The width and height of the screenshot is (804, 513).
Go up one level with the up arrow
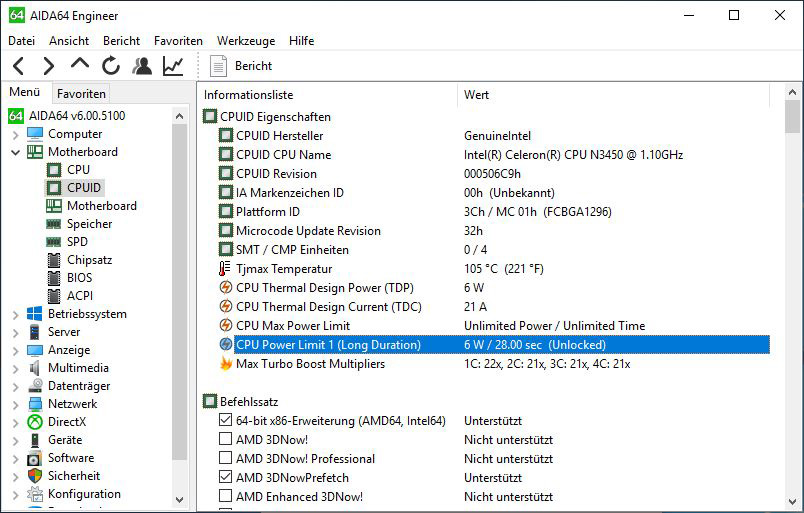pos(79,64)
